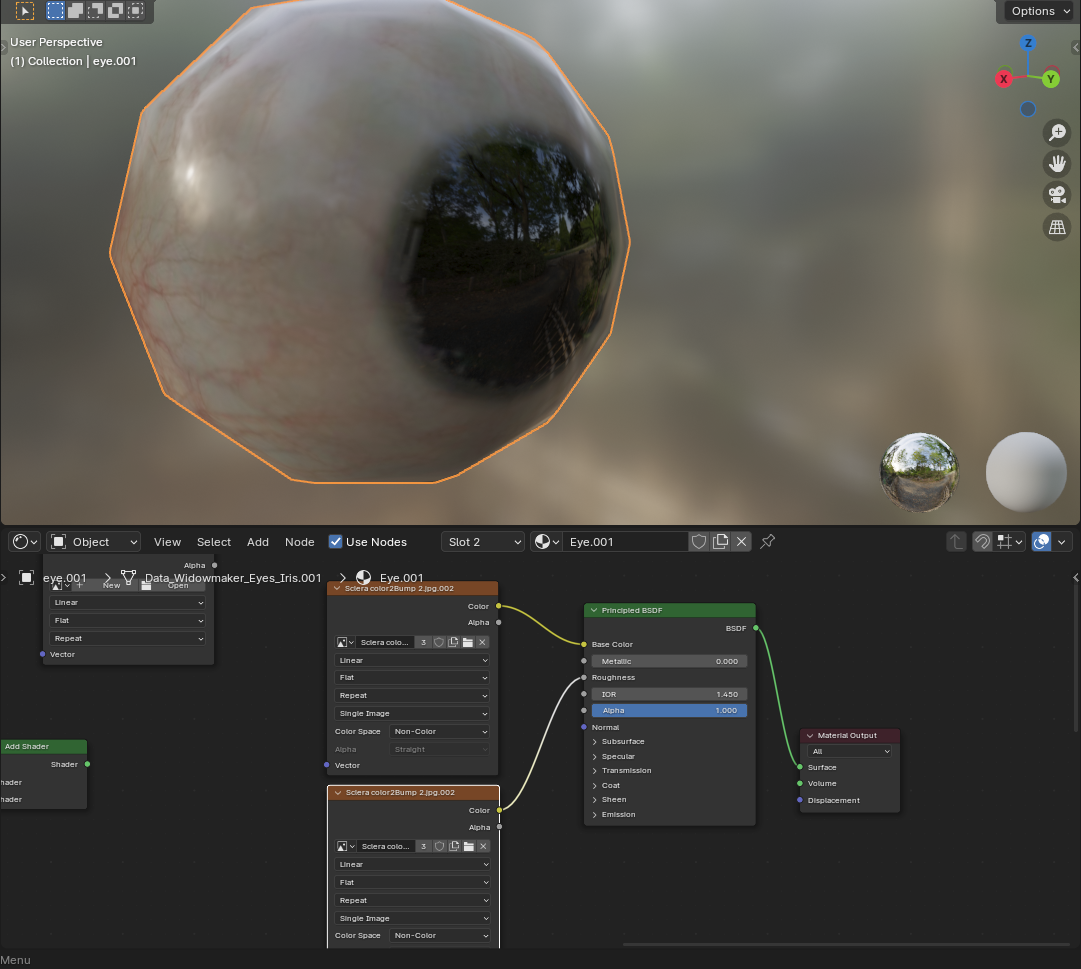Click the Subtract selection mode icon
The width and height of the screenshot is (1081, 969).
pyautogui.click(x=95, y=10)
